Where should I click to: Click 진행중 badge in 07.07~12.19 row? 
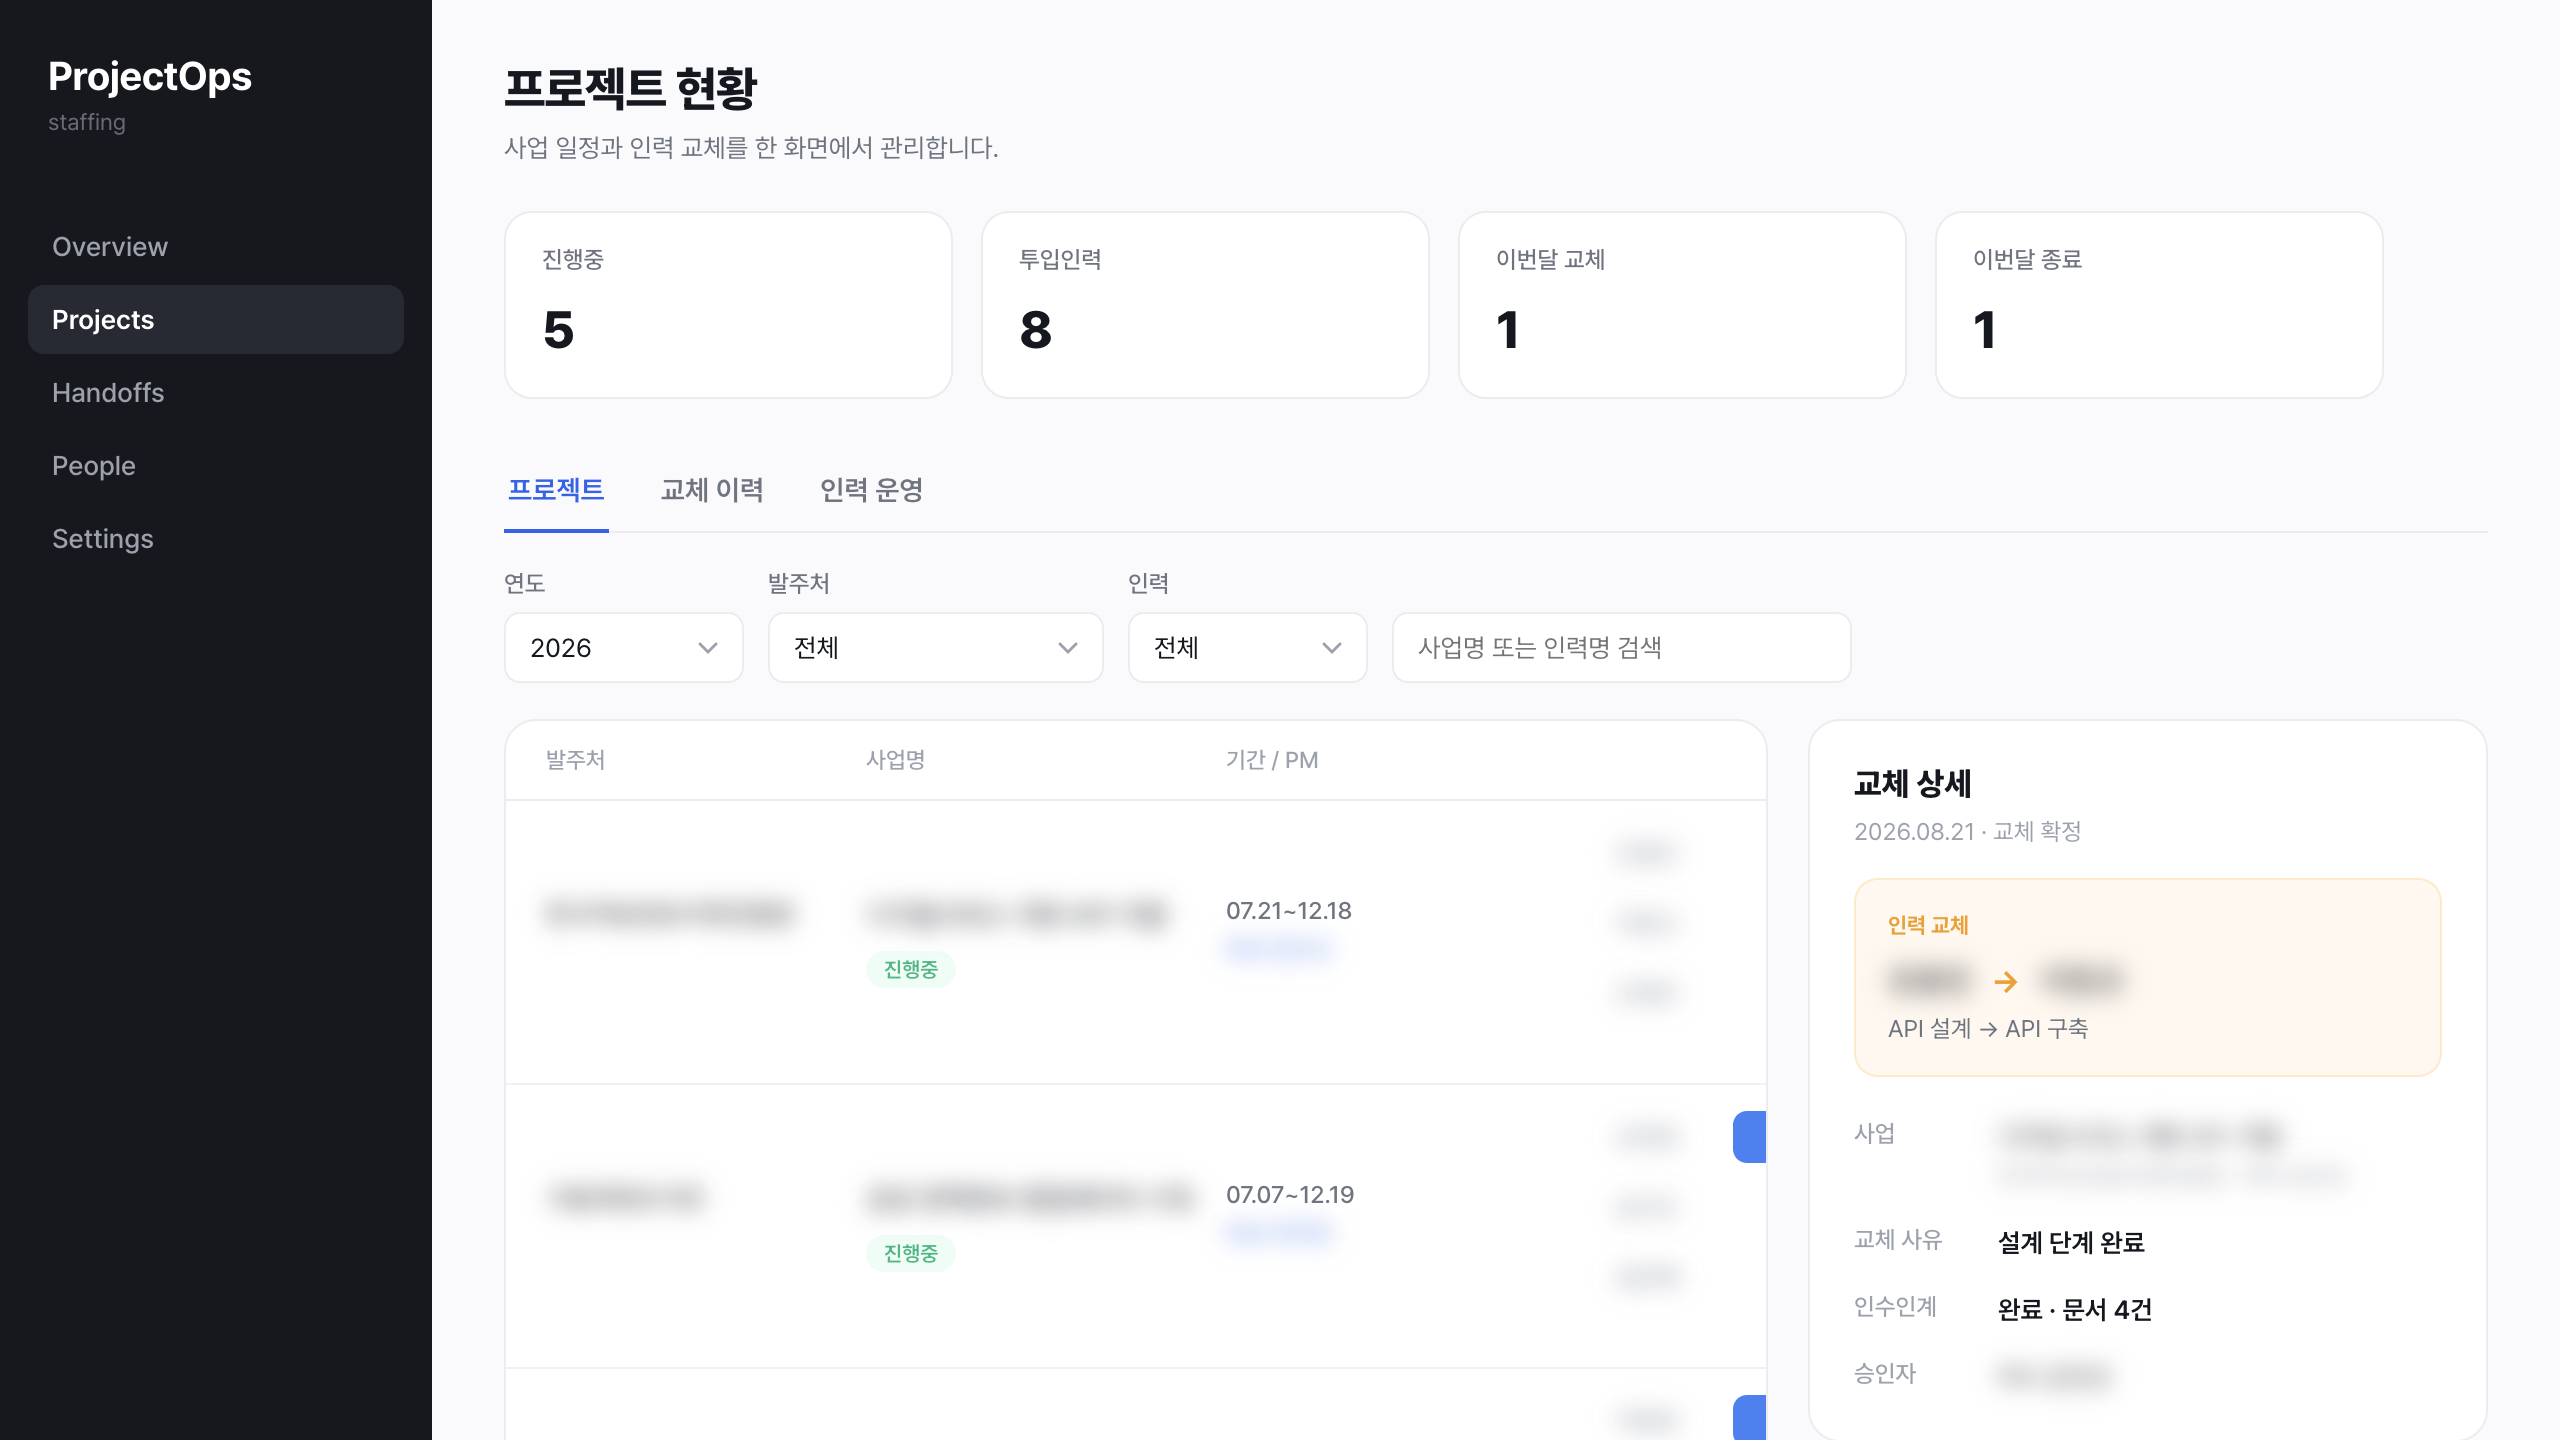coord(911,1253)
